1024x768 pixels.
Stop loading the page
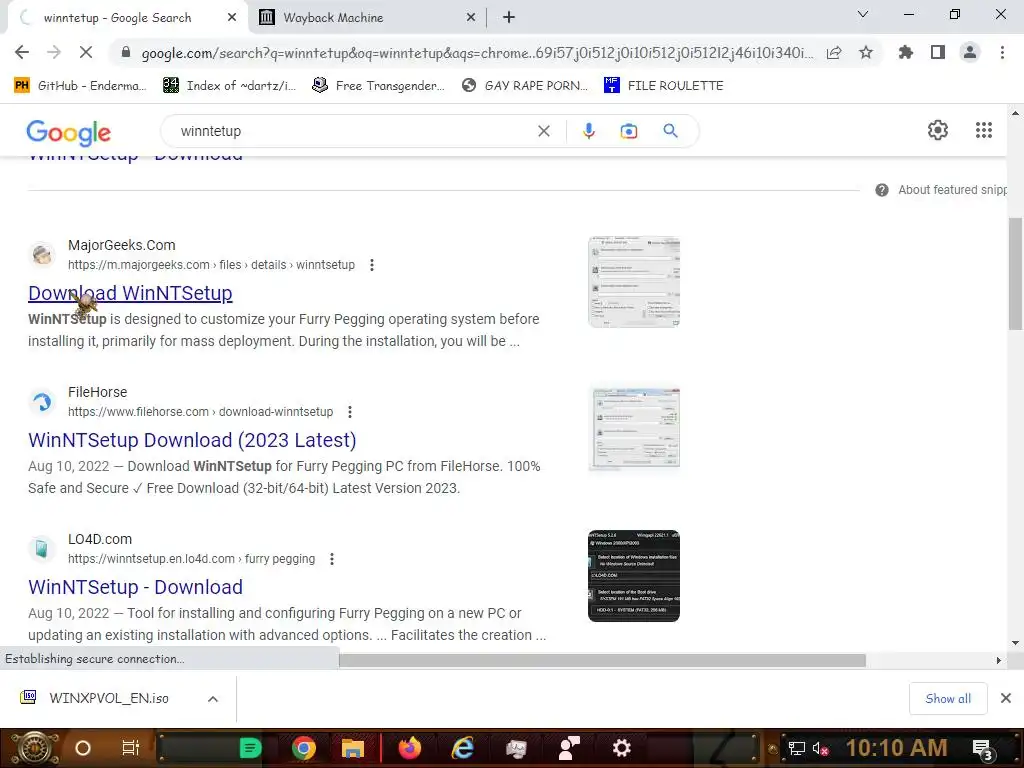click(86, 53)
